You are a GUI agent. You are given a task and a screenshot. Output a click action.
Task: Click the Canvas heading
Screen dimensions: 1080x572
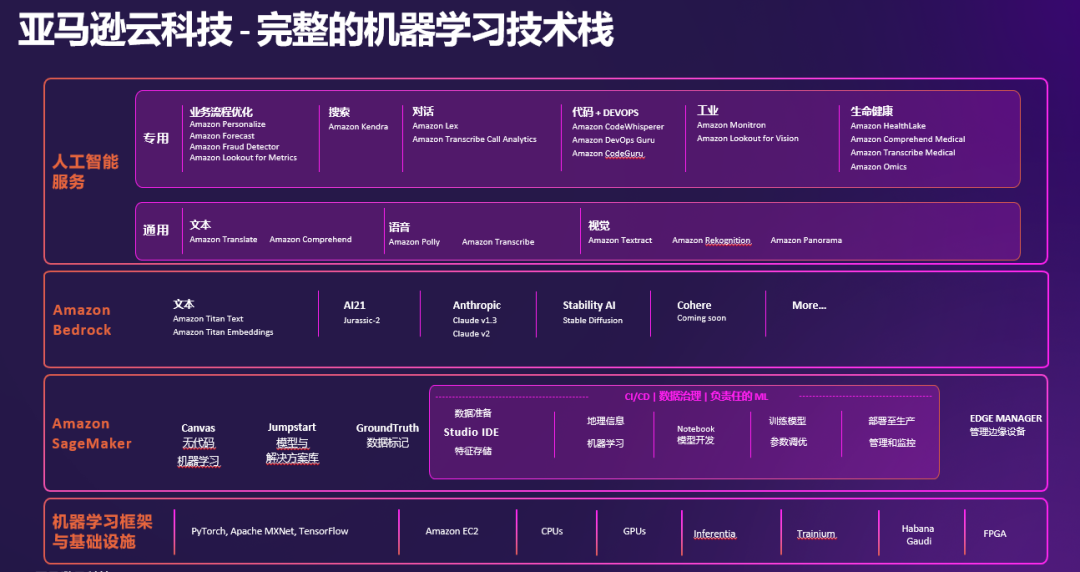point(198,429)
